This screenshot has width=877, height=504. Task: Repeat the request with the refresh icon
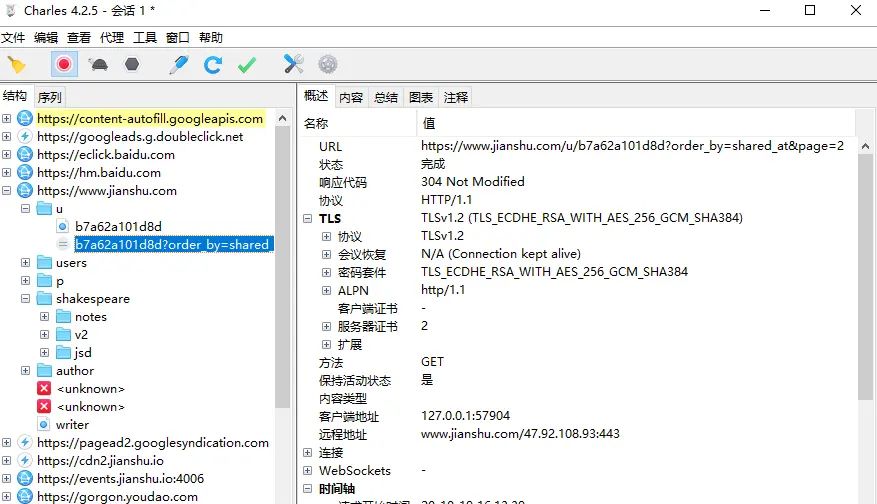[213, 65]
